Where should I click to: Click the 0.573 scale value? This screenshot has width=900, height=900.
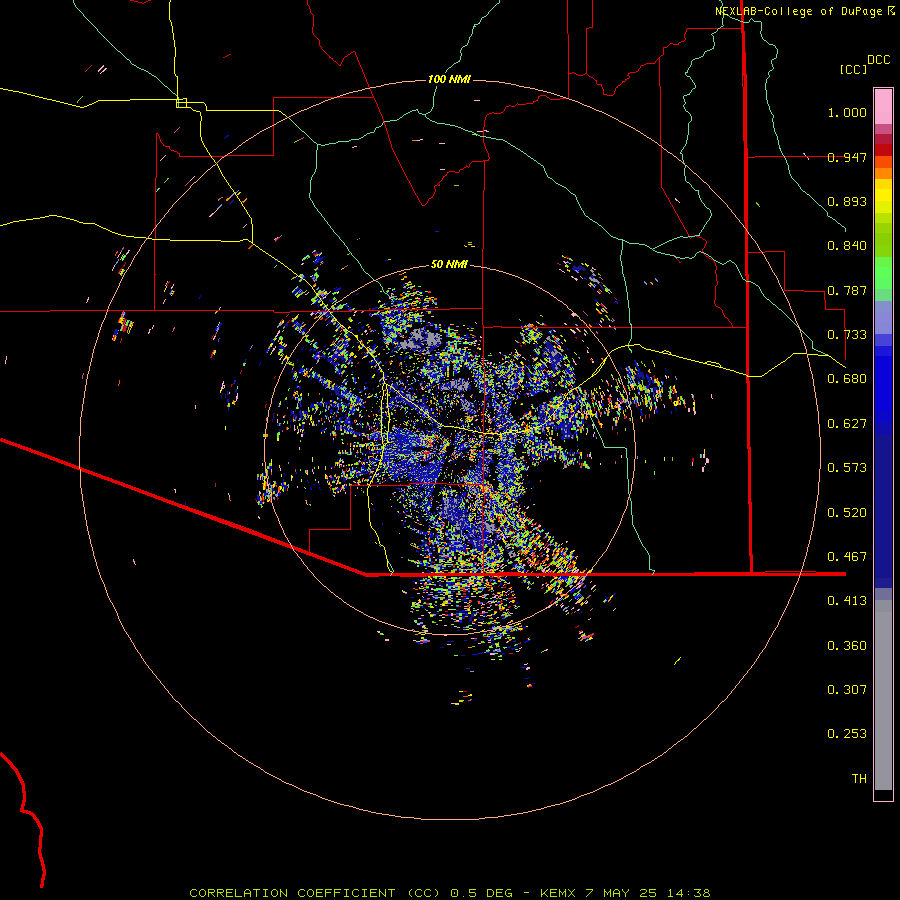847,468
